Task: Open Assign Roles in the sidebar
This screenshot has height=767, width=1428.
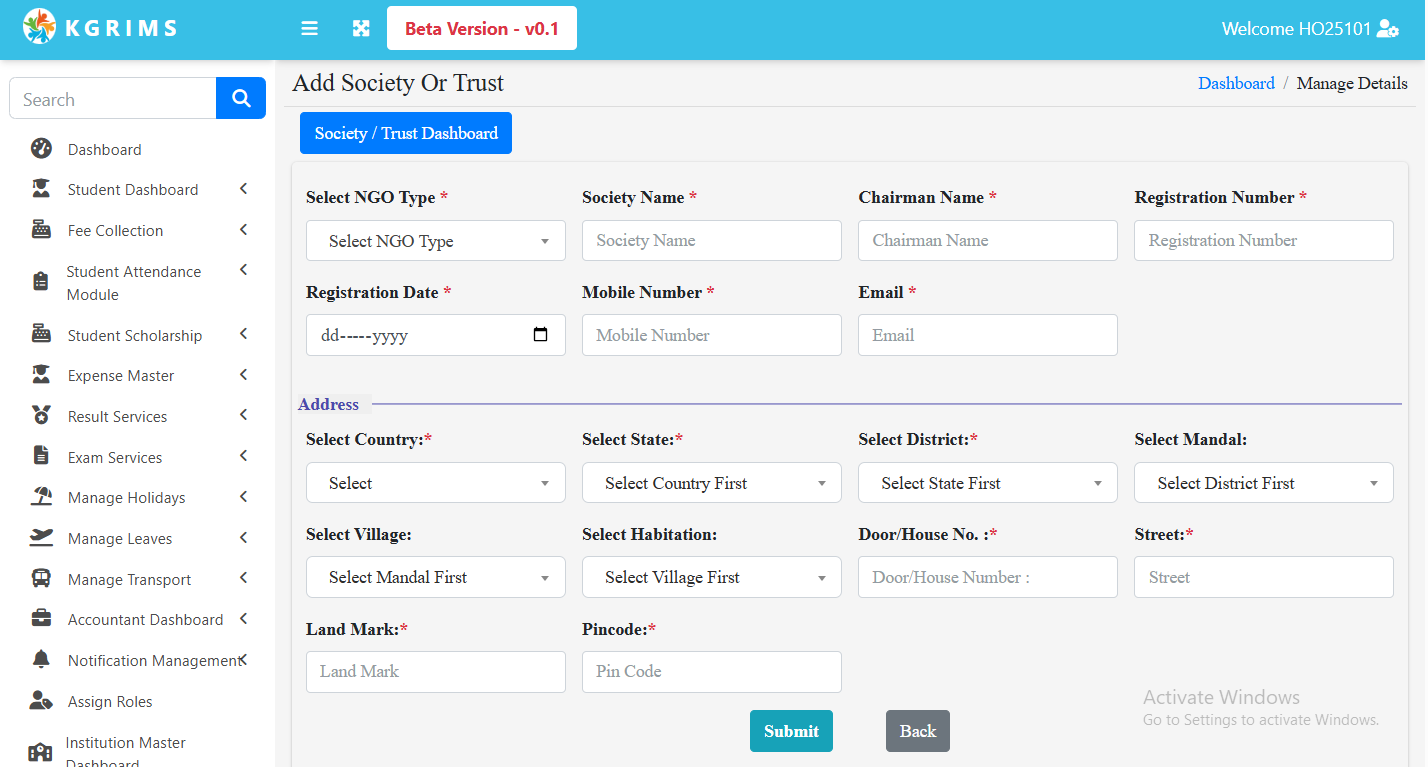Action: pos(110,701)
